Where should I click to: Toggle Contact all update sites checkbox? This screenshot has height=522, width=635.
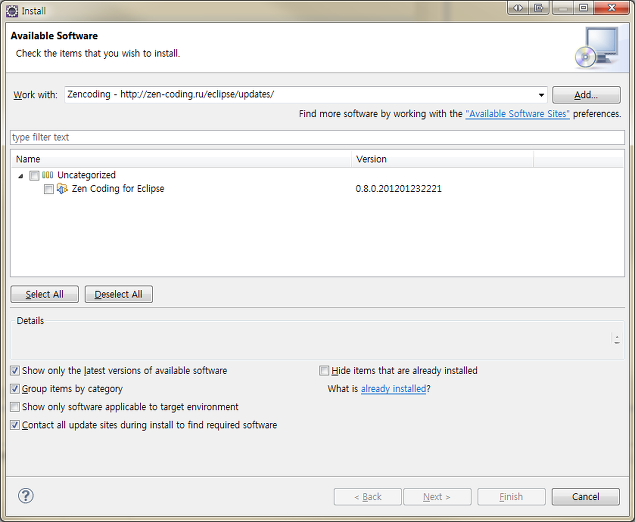point(15,425)
